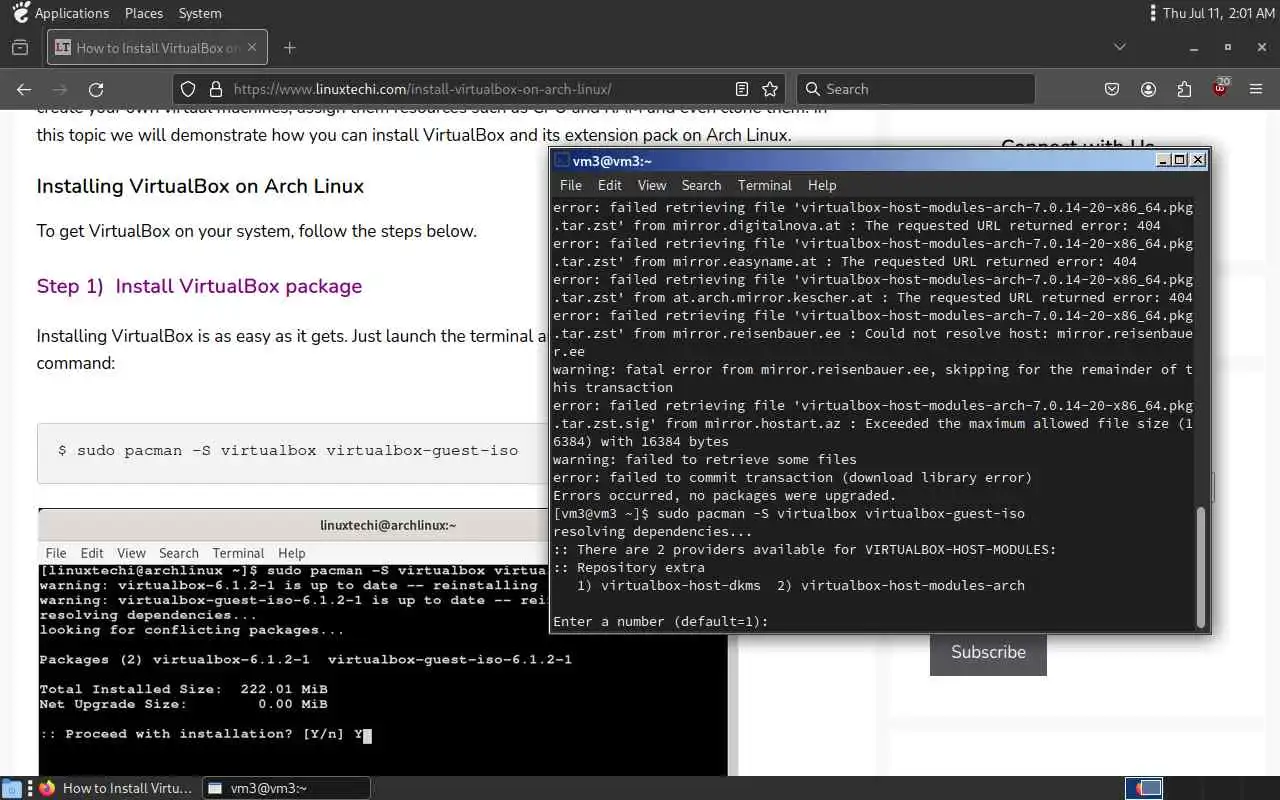Open the System menu in top panel
The height and width of the screenshot is (800, 1280).
coord(200,13)
